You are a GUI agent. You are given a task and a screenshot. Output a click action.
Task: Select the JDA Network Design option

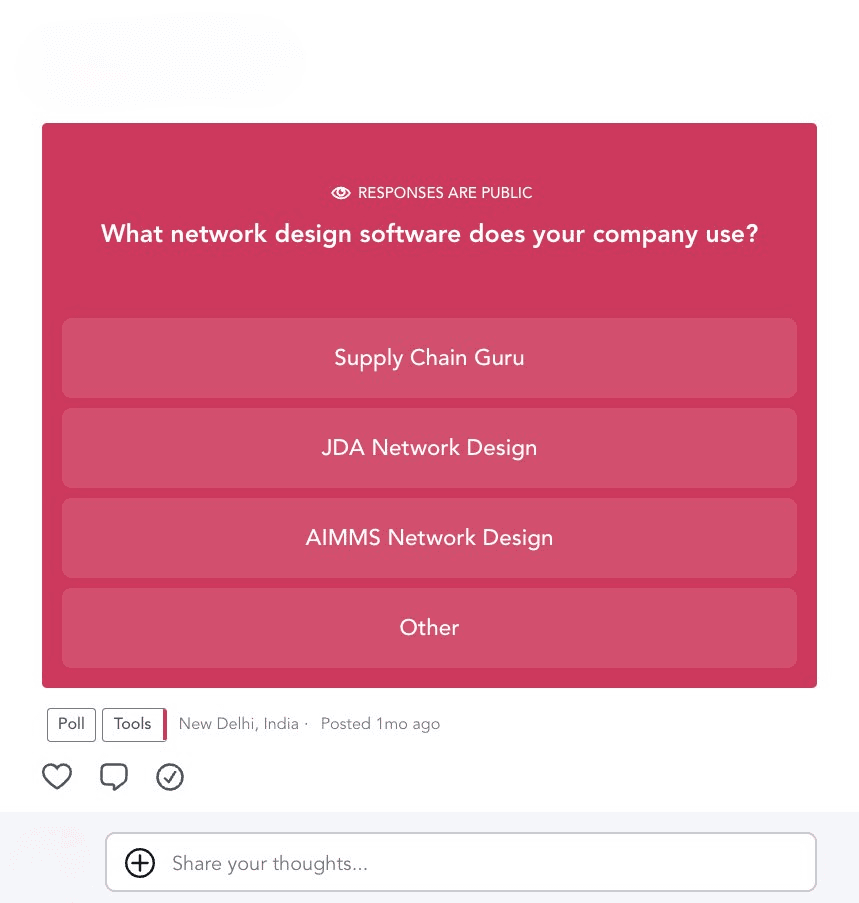tap(429, 448)
